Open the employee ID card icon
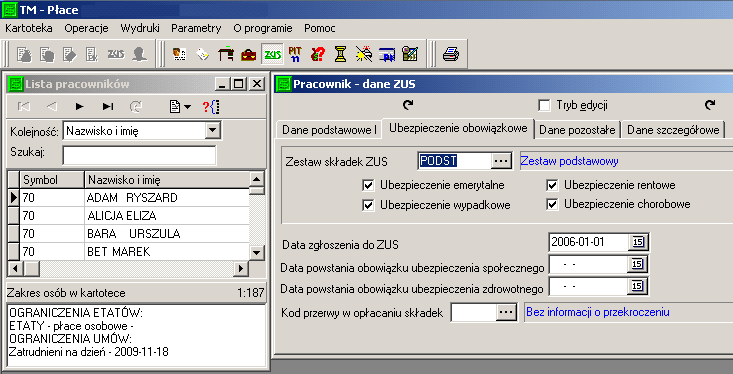Screen dimensions: 733x374 pos(179,55)
